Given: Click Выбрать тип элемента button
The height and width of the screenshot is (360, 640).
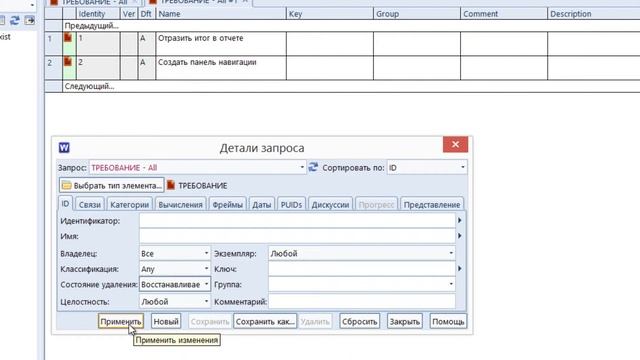Looking at the screenshot, I should (x=111, y=185).
